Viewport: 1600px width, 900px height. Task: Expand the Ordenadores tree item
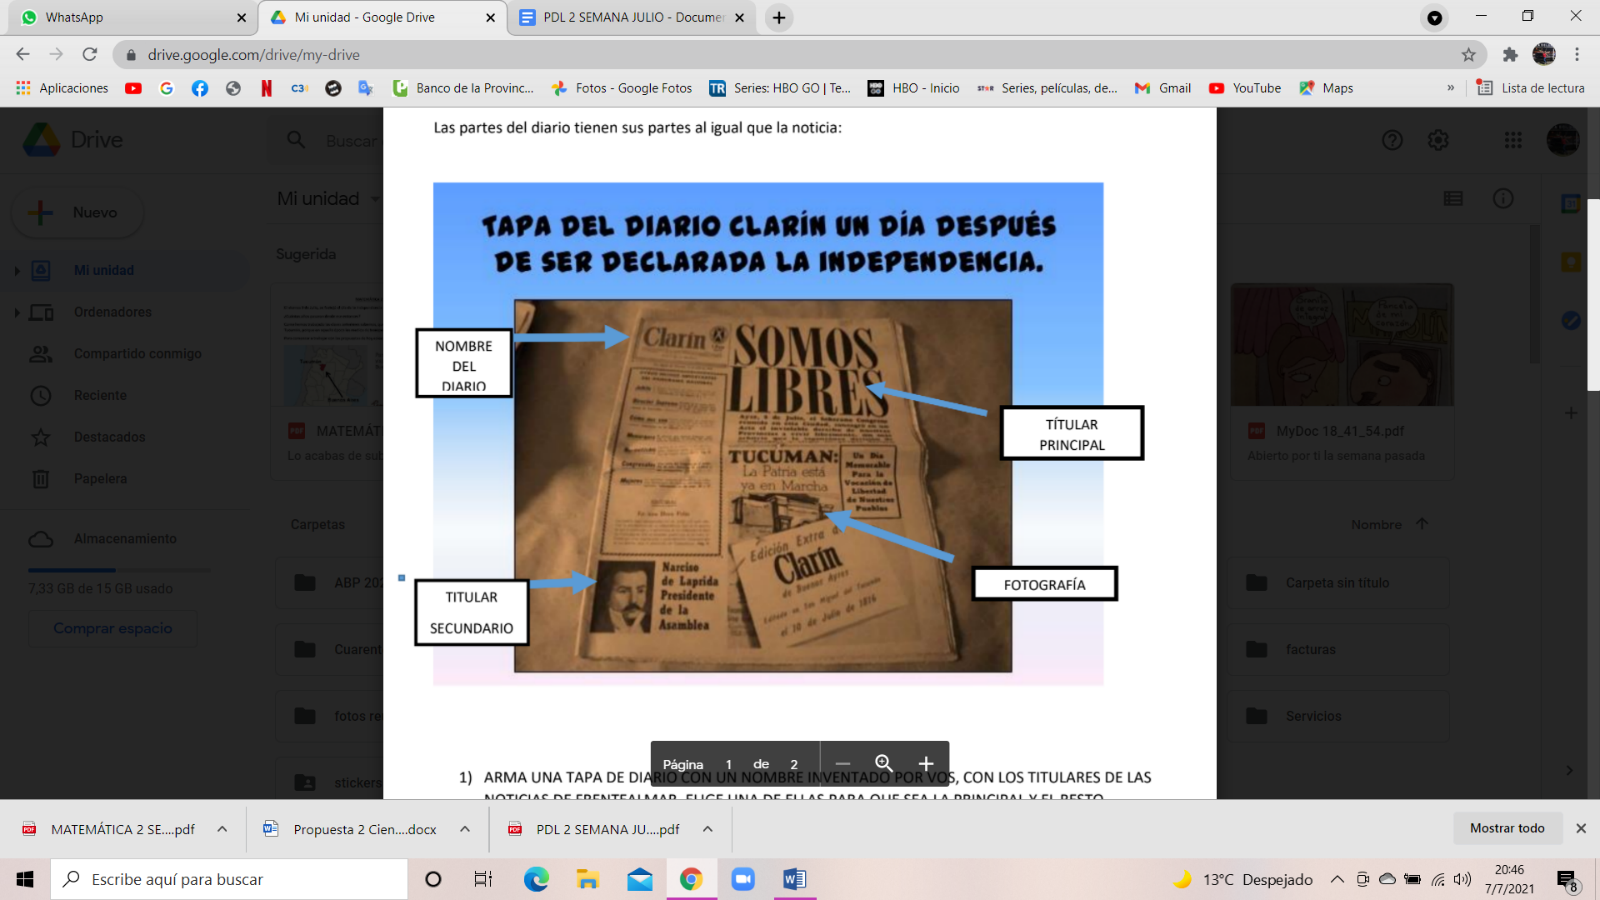pos(17,313)
